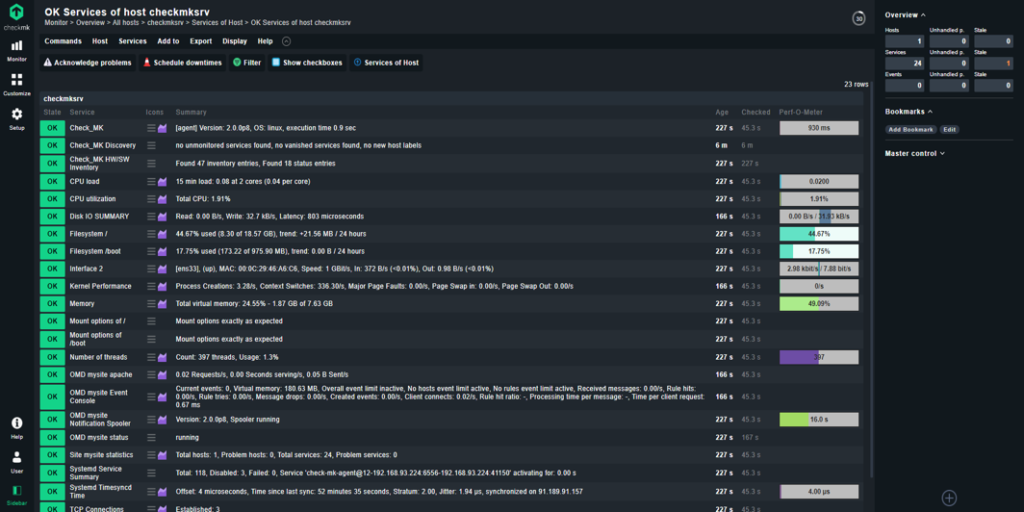The height and width of the screenshot is (512, 1024).
Task: Open action menu for OMD mysite apache
Action: click(x=152, y=375)
